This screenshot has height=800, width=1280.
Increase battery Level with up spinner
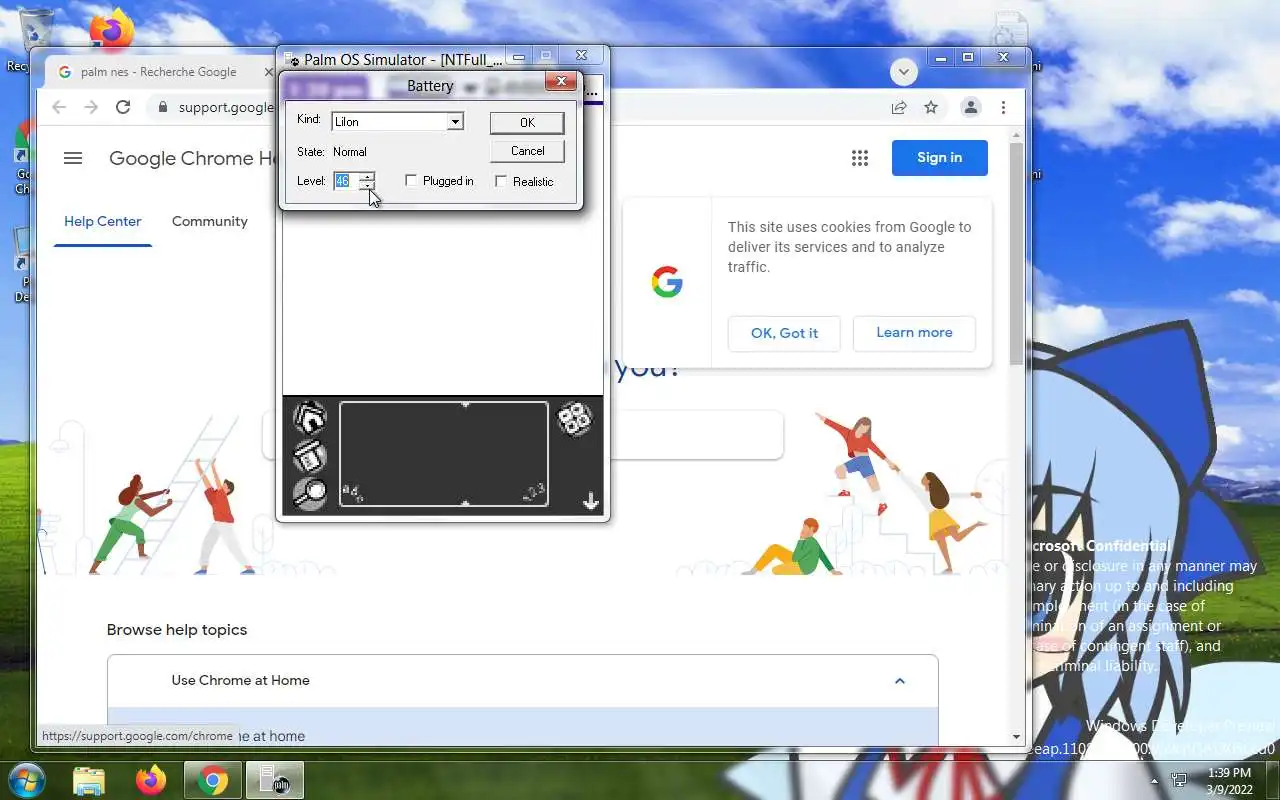(366, 176)
